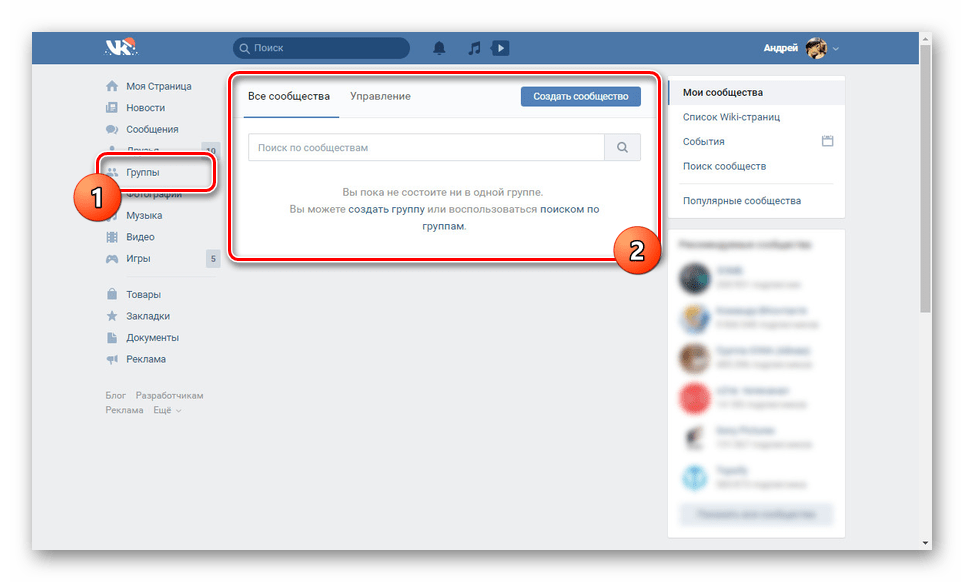Click the megaphone icon beside Реклама
The image size is (964, 582).
pos(111,359)
